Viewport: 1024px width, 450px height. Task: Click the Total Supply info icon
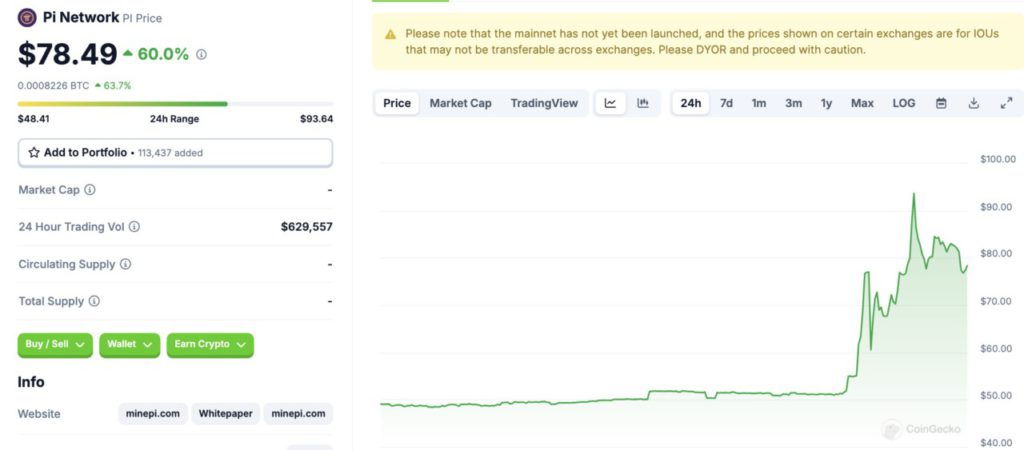click(94, 301)
